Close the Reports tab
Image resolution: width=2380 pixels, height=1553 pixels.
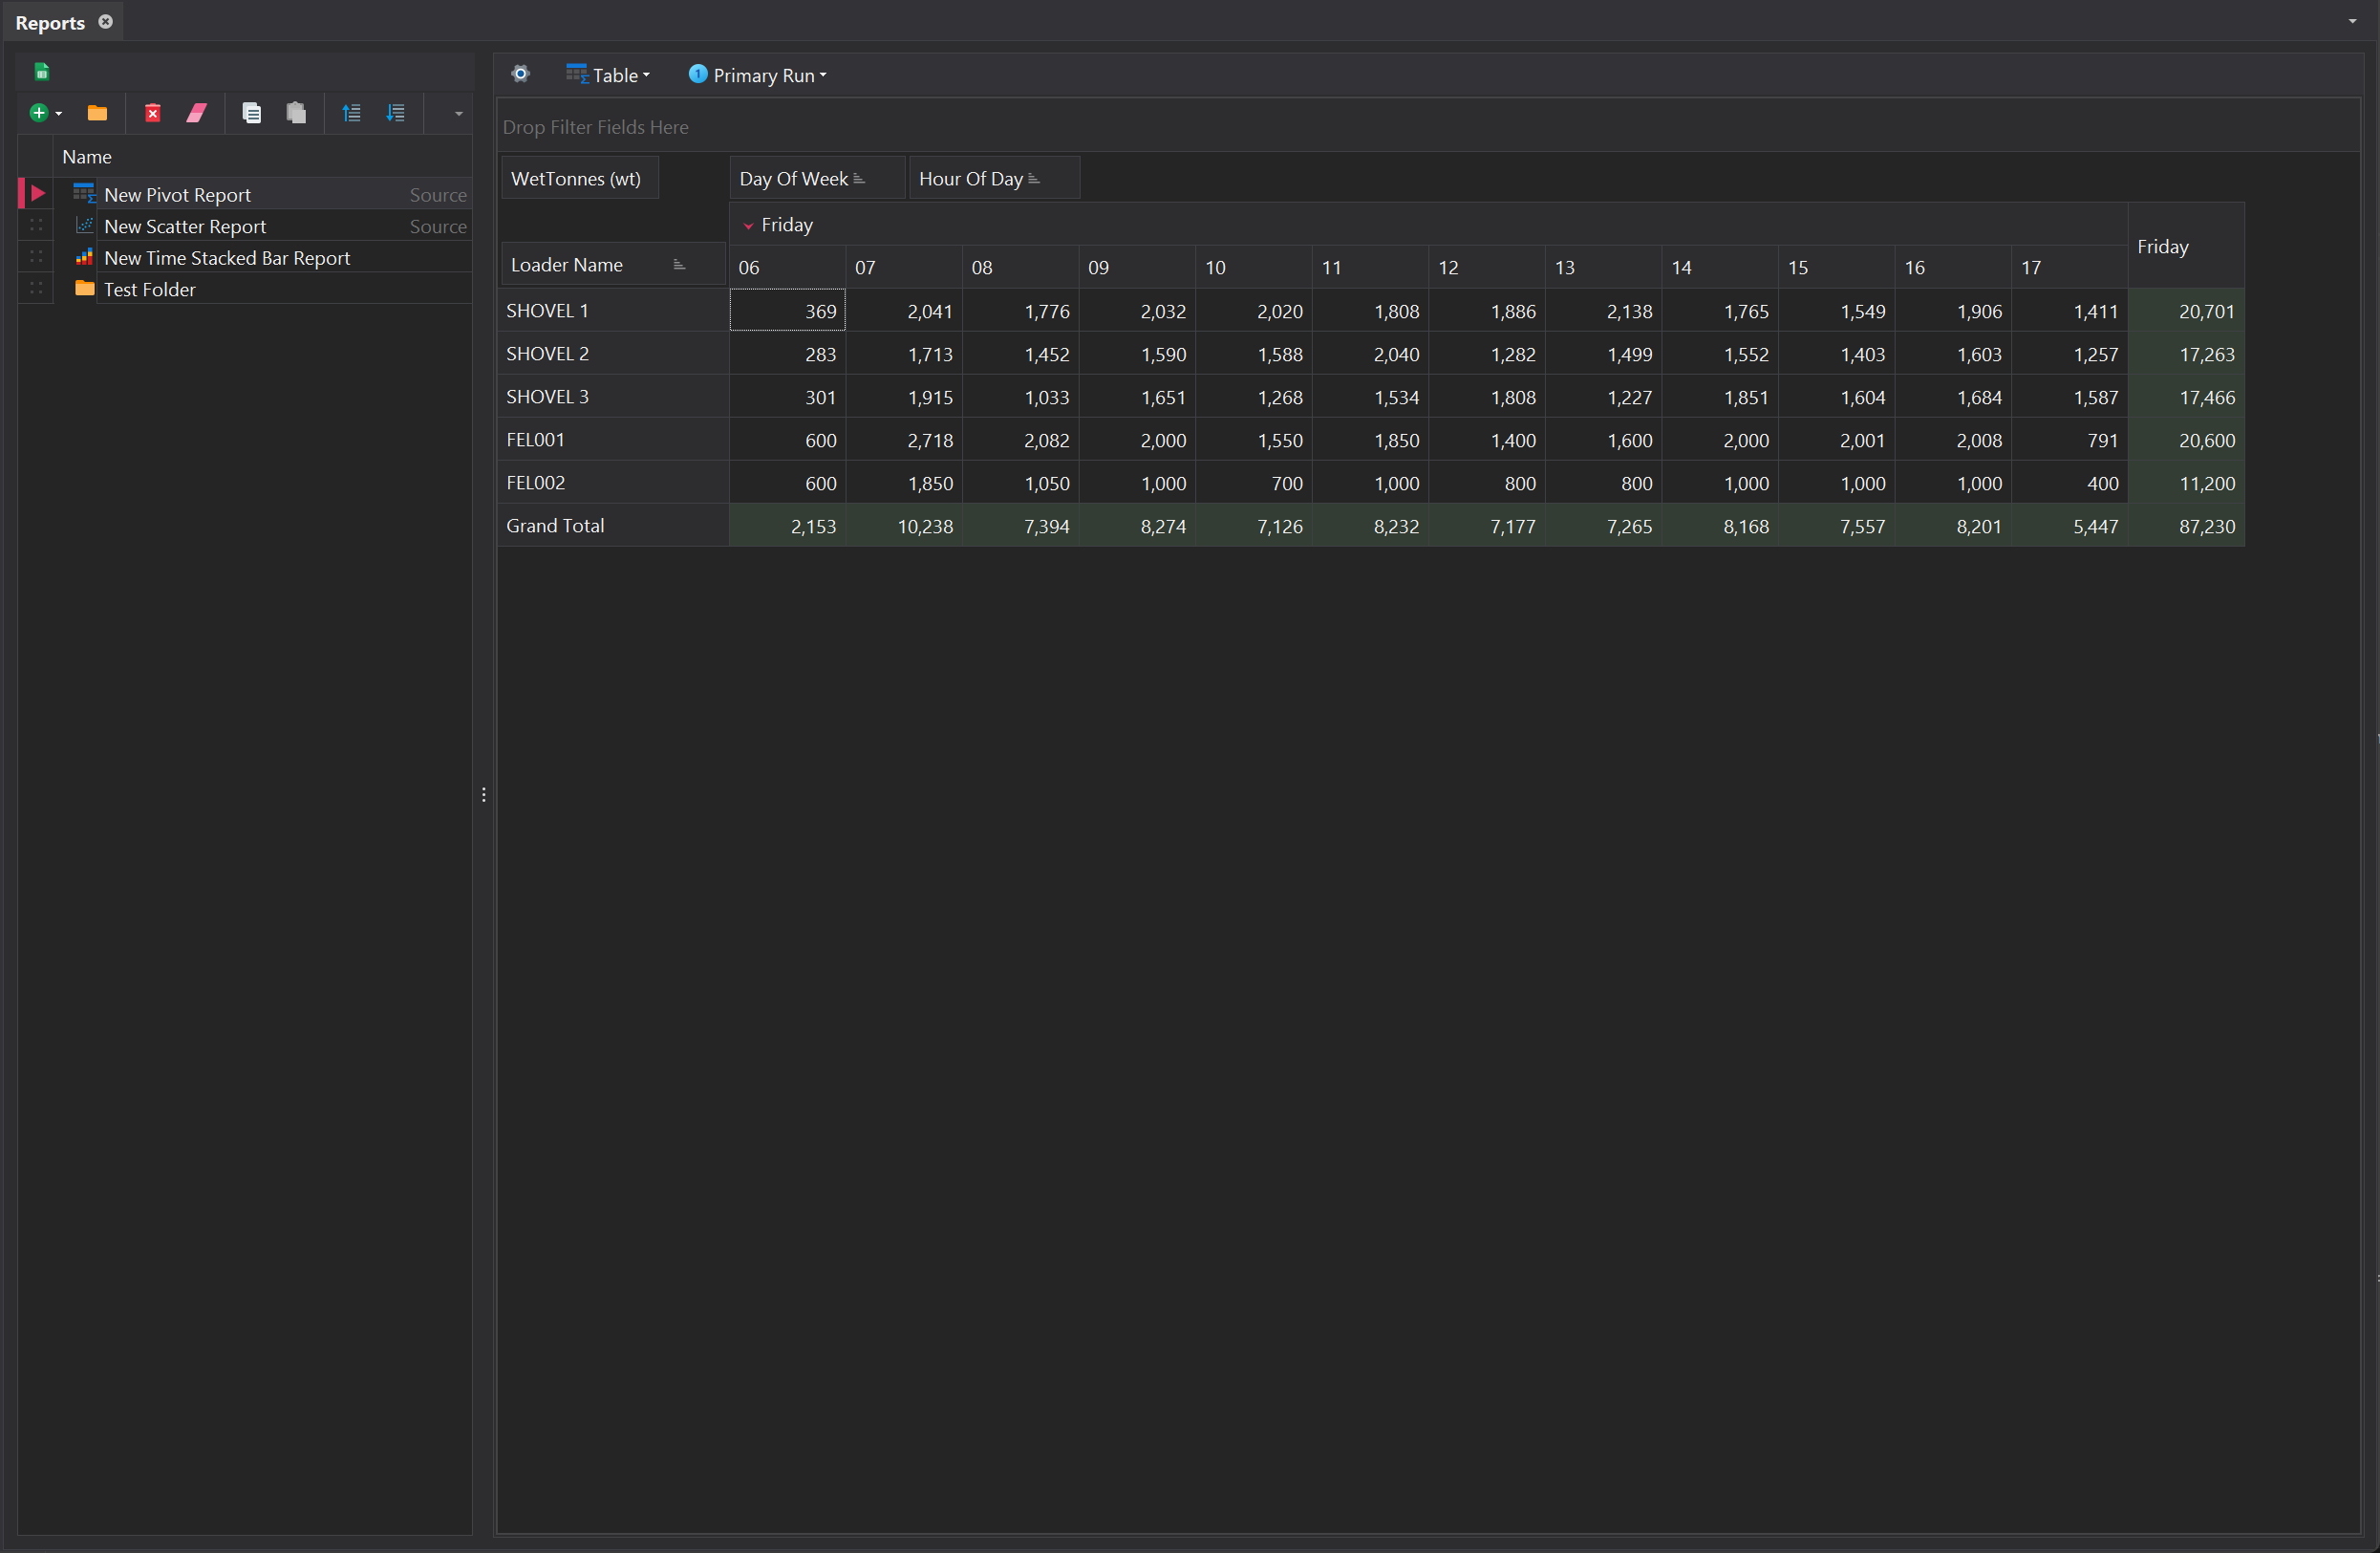(105, 22)
